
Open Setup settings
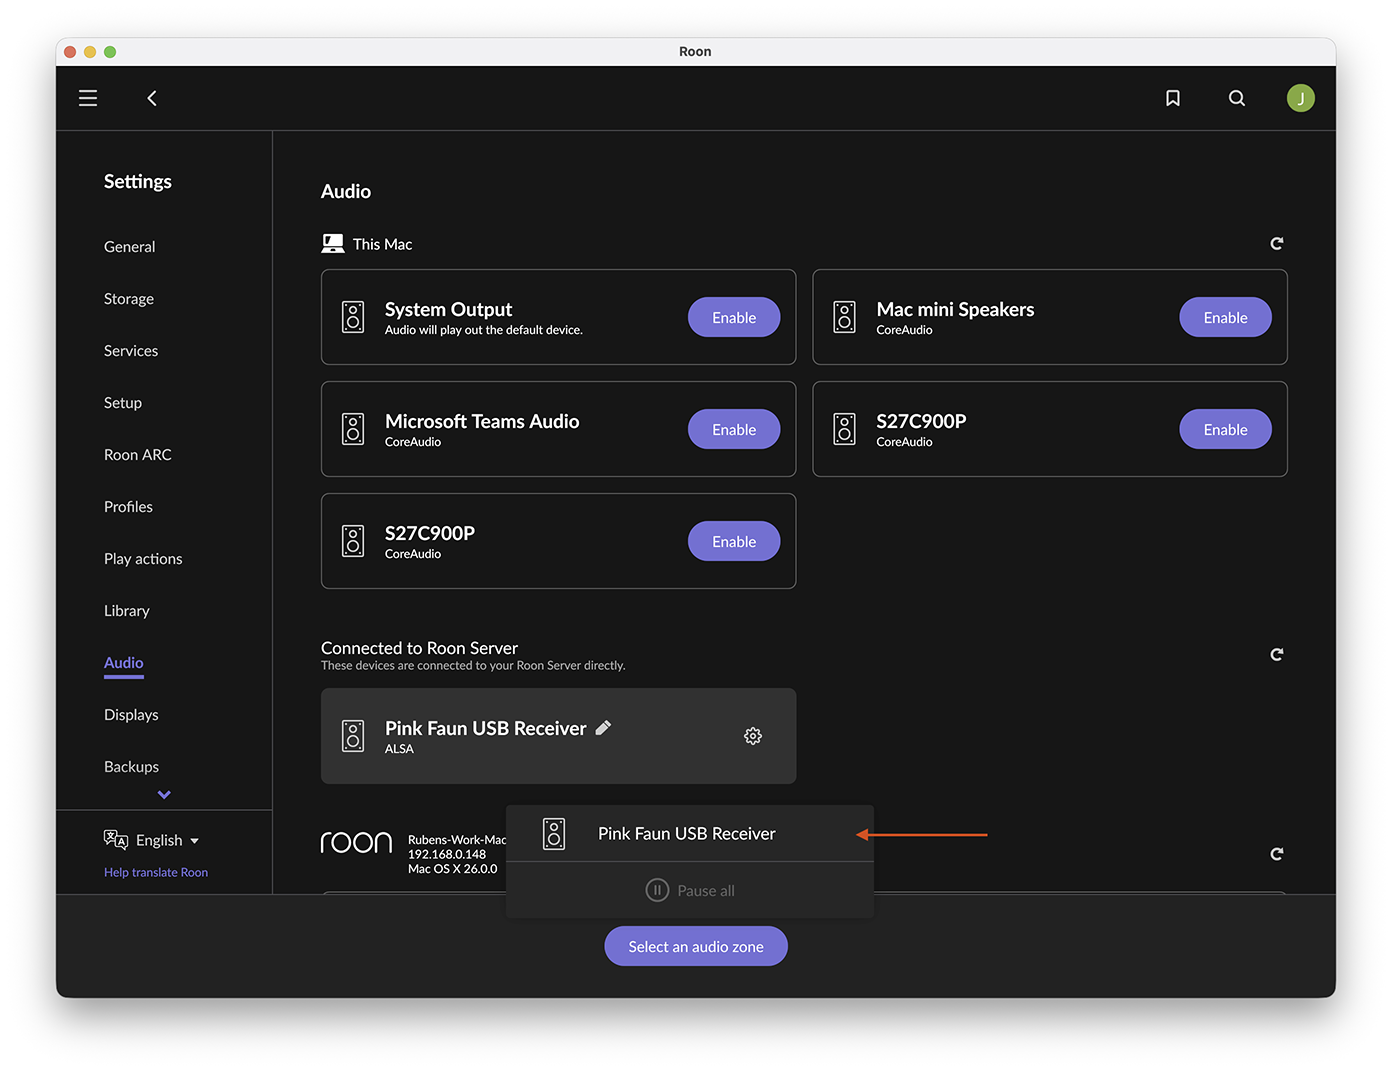pyautogui.click(x=123, y=402)
